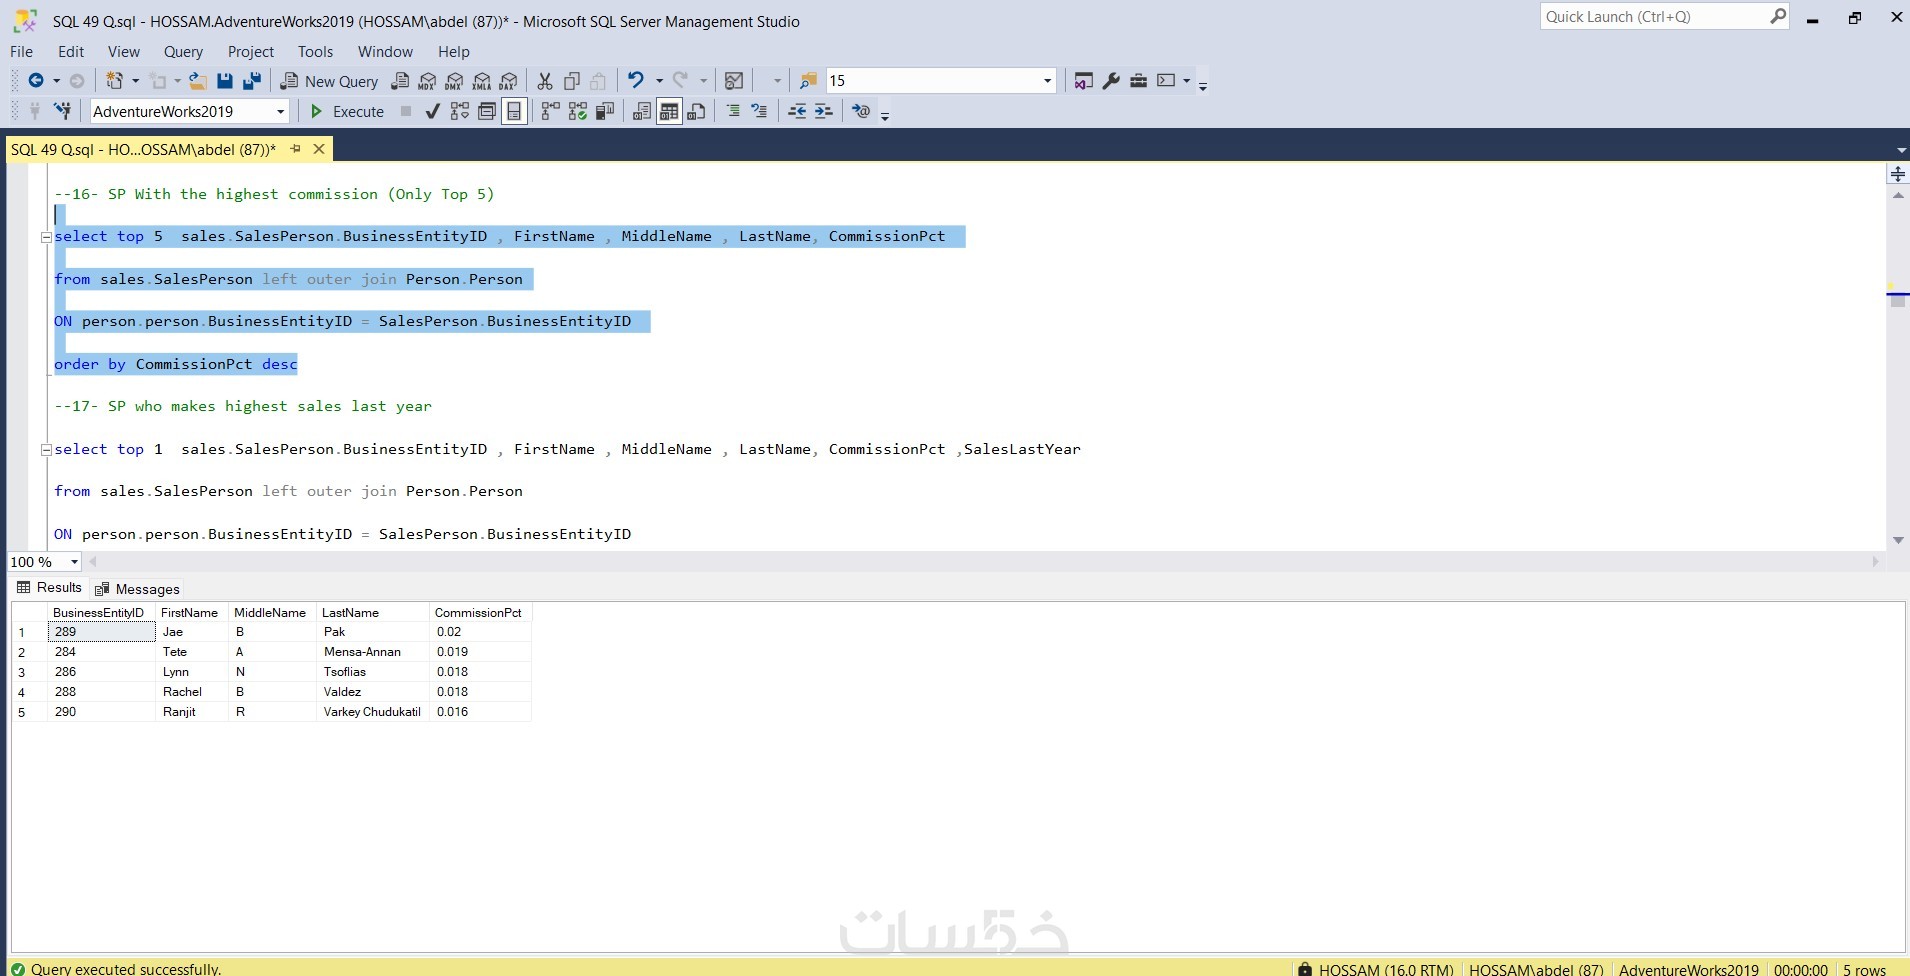Open the Toolbox icon
The image size is (1910, 976).
click(x=1138, y=81)
